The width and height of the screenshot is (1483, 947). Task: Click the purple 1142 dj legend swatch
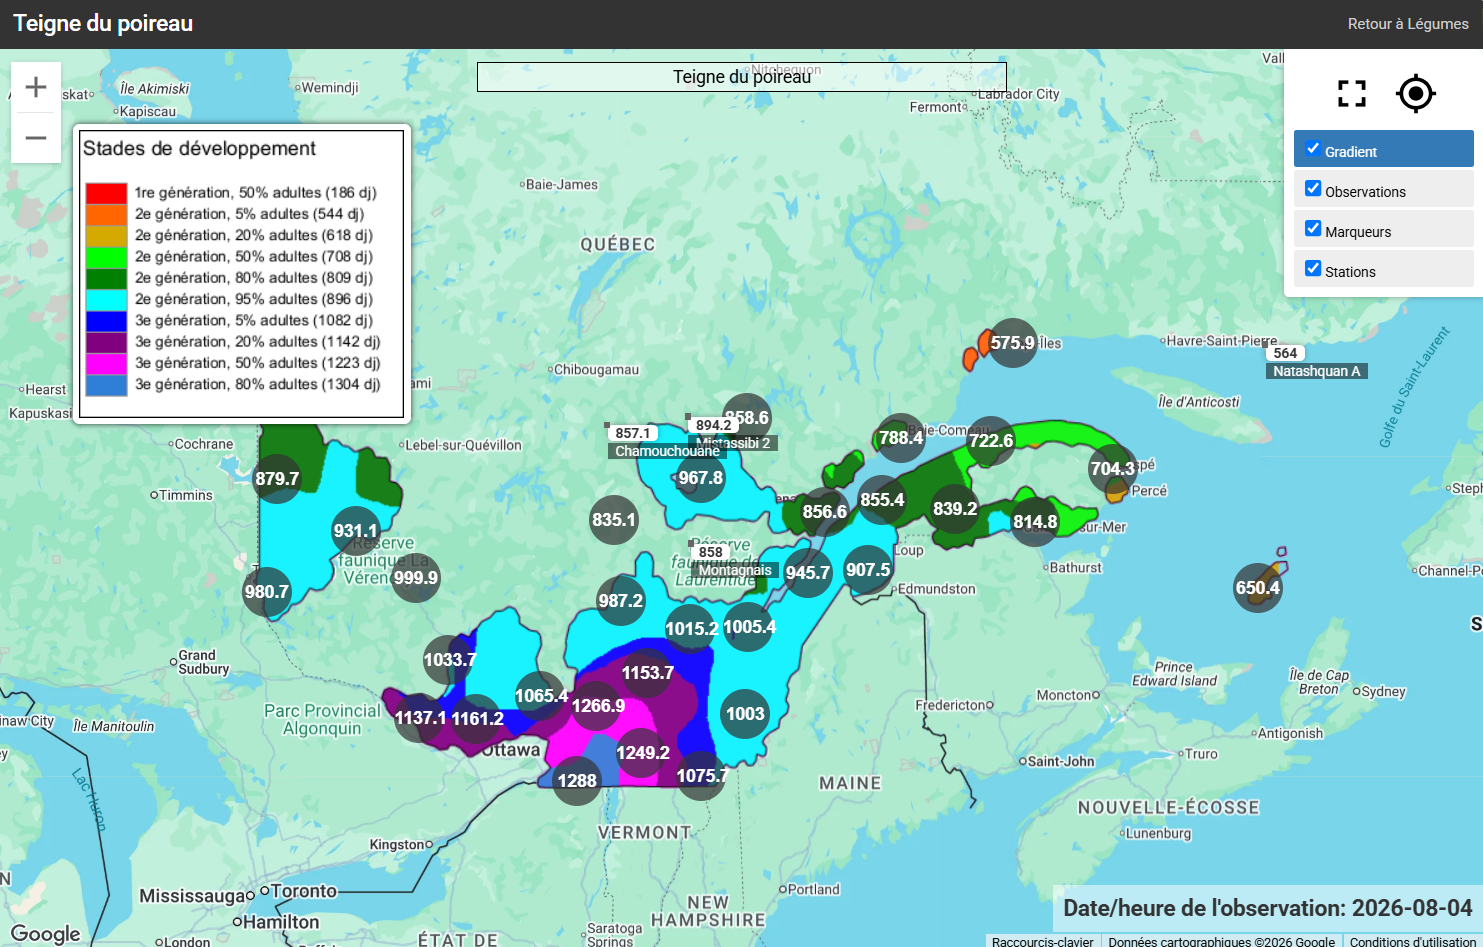click(106, 342)
